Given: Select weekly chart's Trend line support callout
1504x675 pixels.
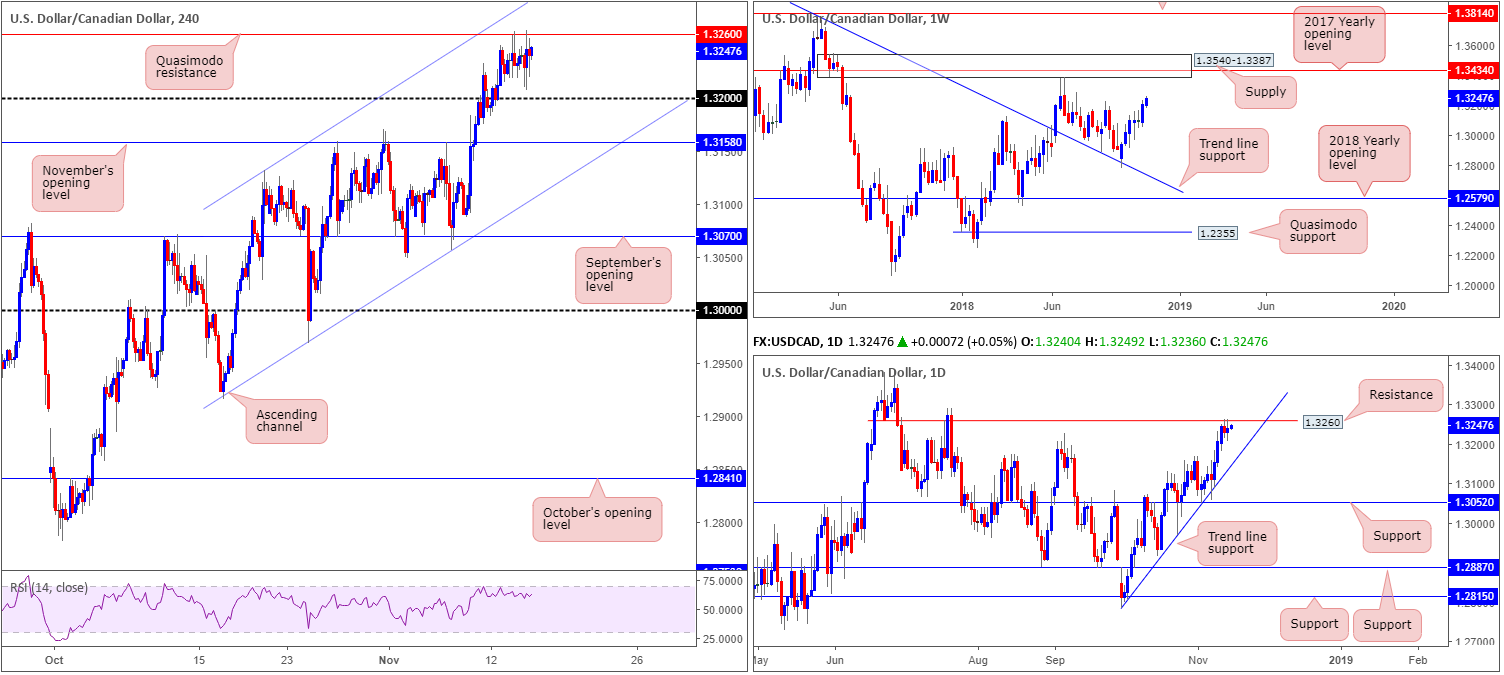Looking at the screenshot, I should point(1228,153).
